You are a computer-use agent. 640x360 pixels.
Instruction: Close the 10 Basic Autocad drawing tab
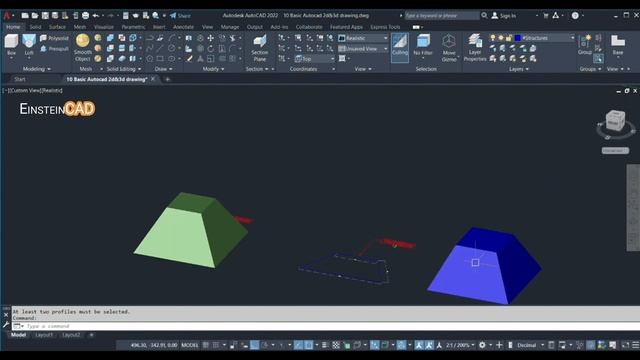click(x=153, y=79)
